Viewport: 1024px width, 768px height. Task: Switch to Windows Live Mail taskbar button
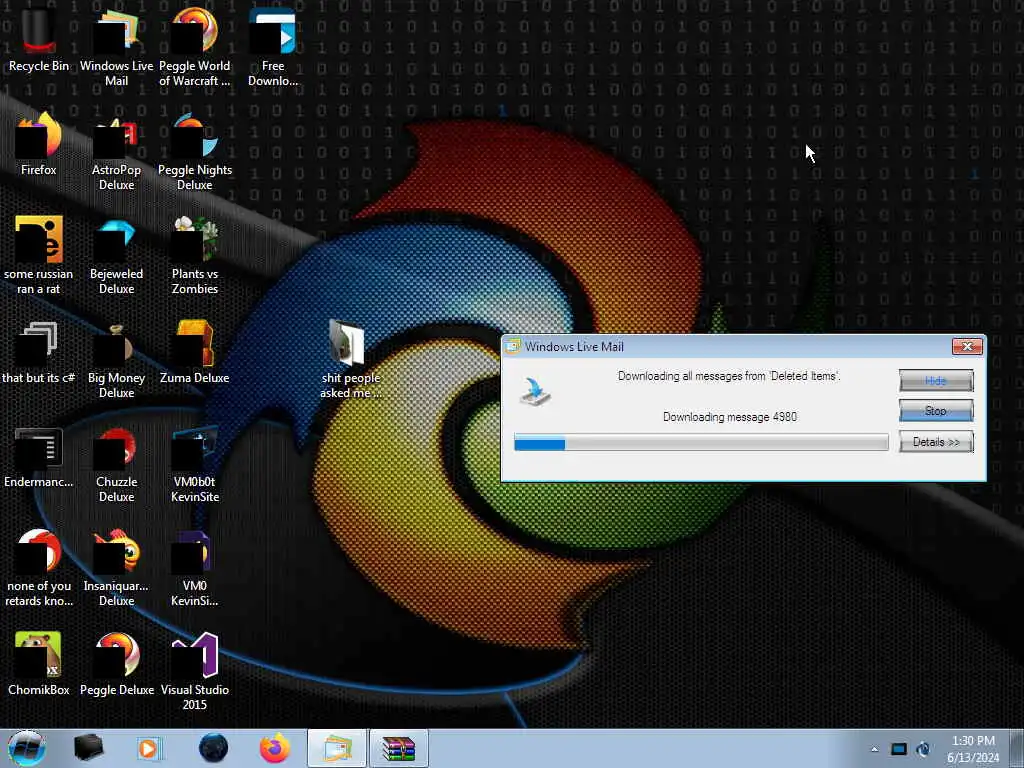click(337, 748)
